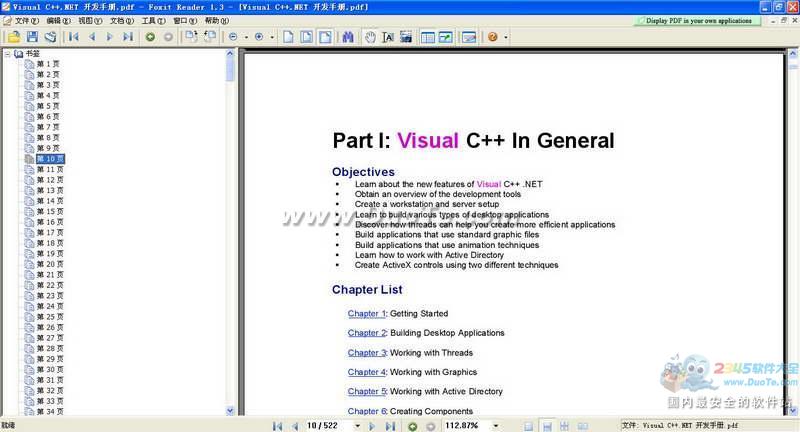Click the orange Help question icon
This screenshot has height=432, width=800.
click(x=493, y=37)
